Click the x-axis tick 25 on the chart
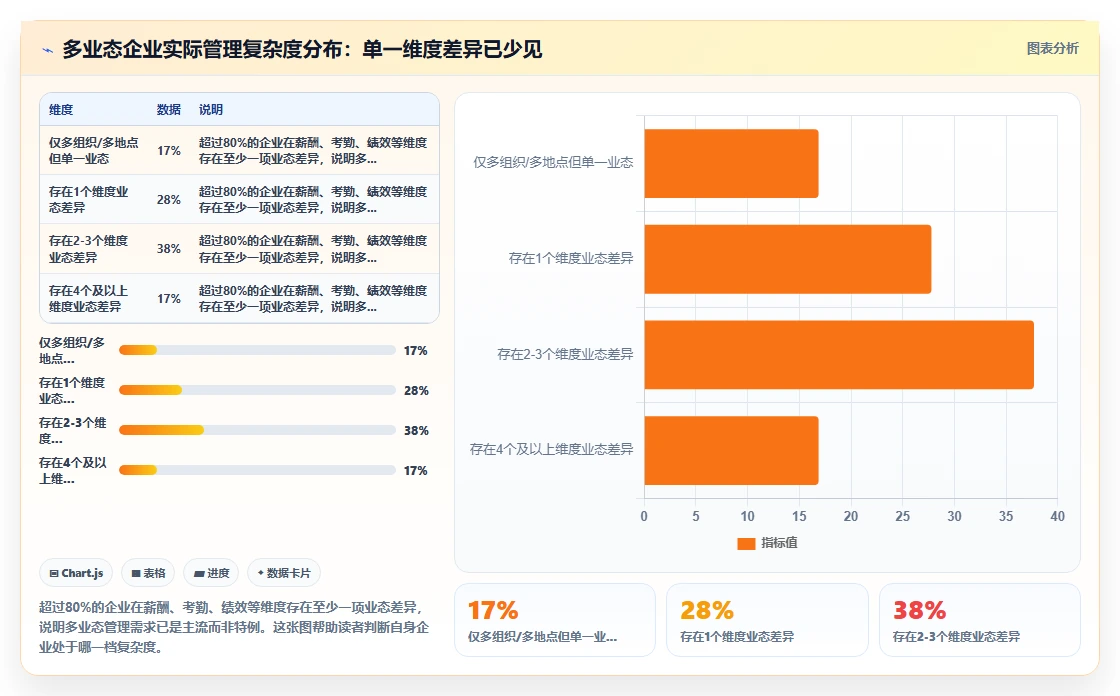This screenshot has height=696, width=1120. [x=903, y=517]
